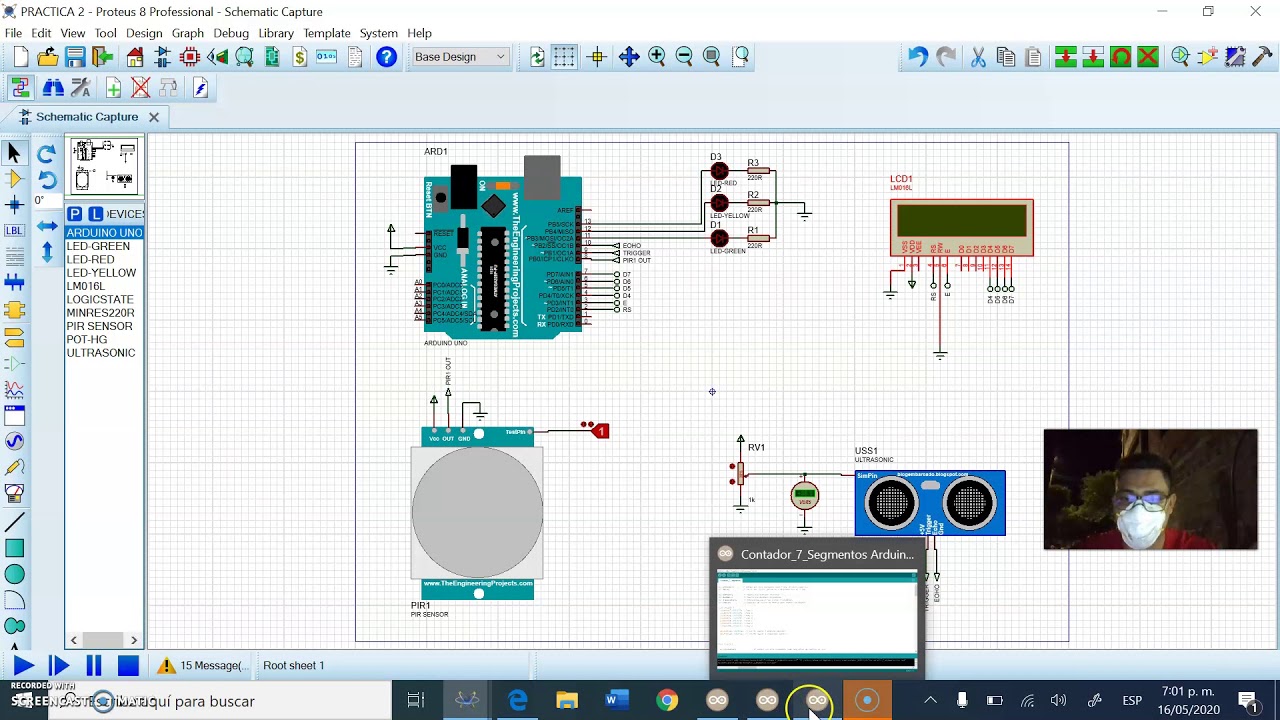The width and height of the screenshot is (1280, 720).
Task: Open the Library menu
Action: [x=276, y=33]
